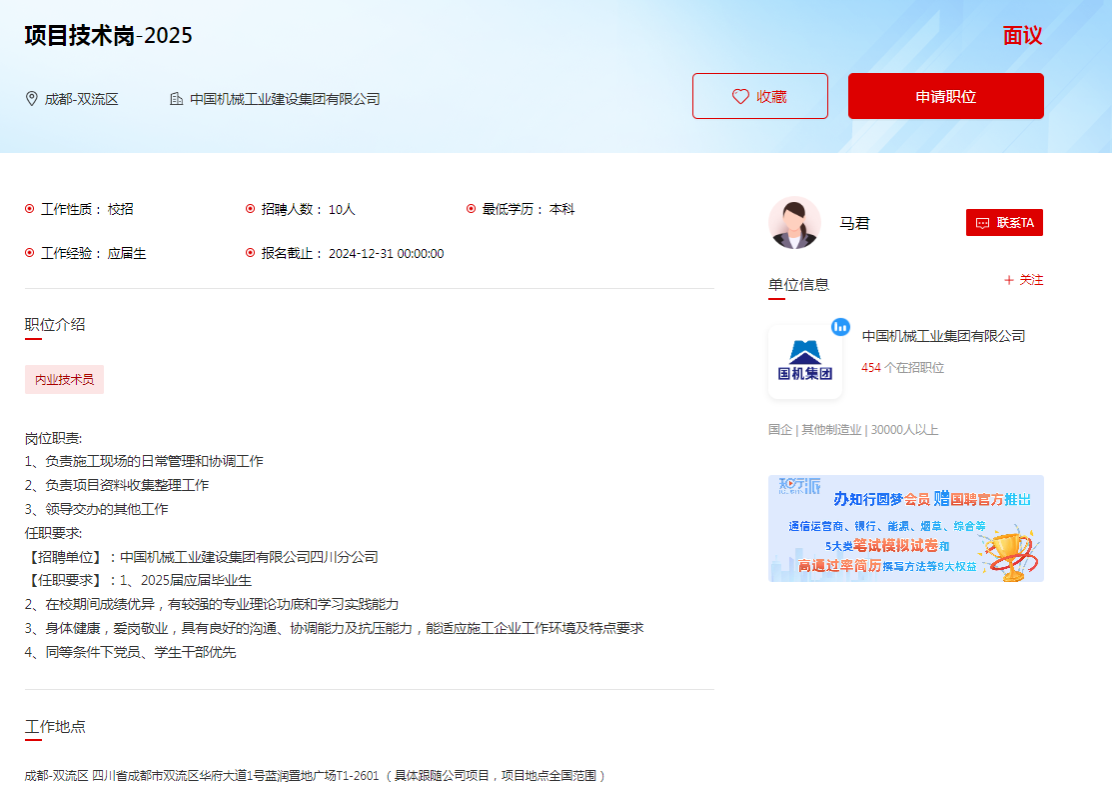Open 中国机械工业集团有限公司 company profile link
The width and height of the screenshot is (1112, 798).
943,336
